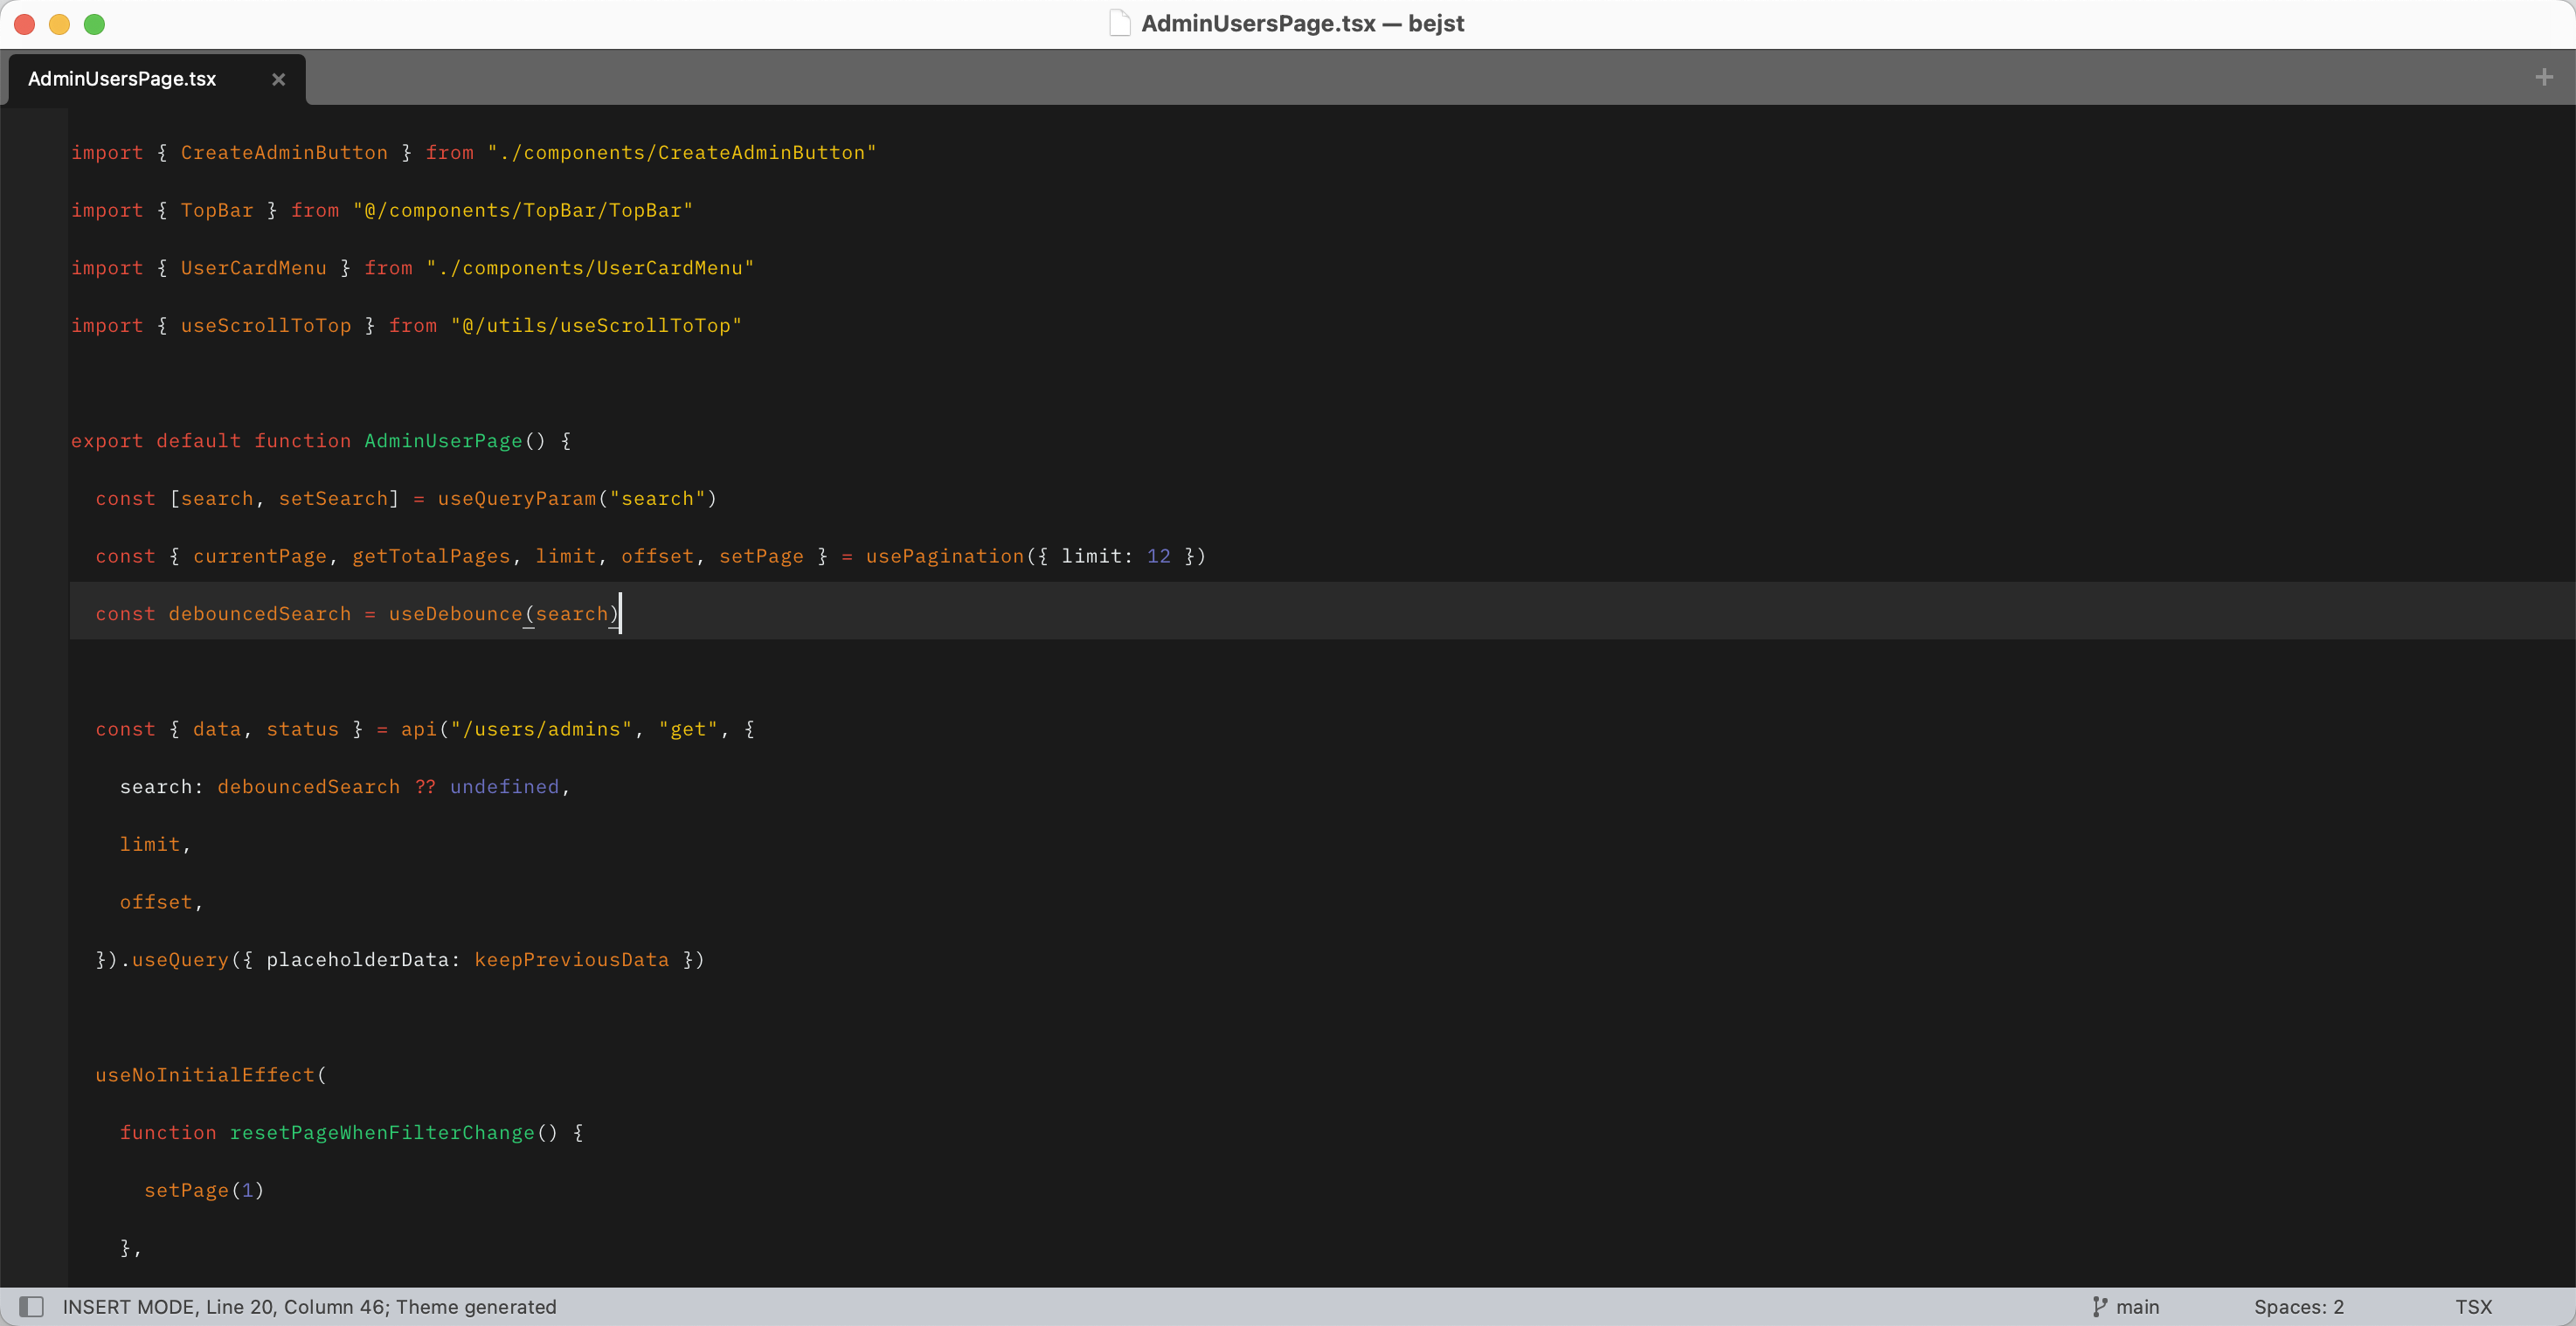Screen dimensions: 2576x1326
Task: Click the new tab plus icon
Action: (x=2544, y=77)
